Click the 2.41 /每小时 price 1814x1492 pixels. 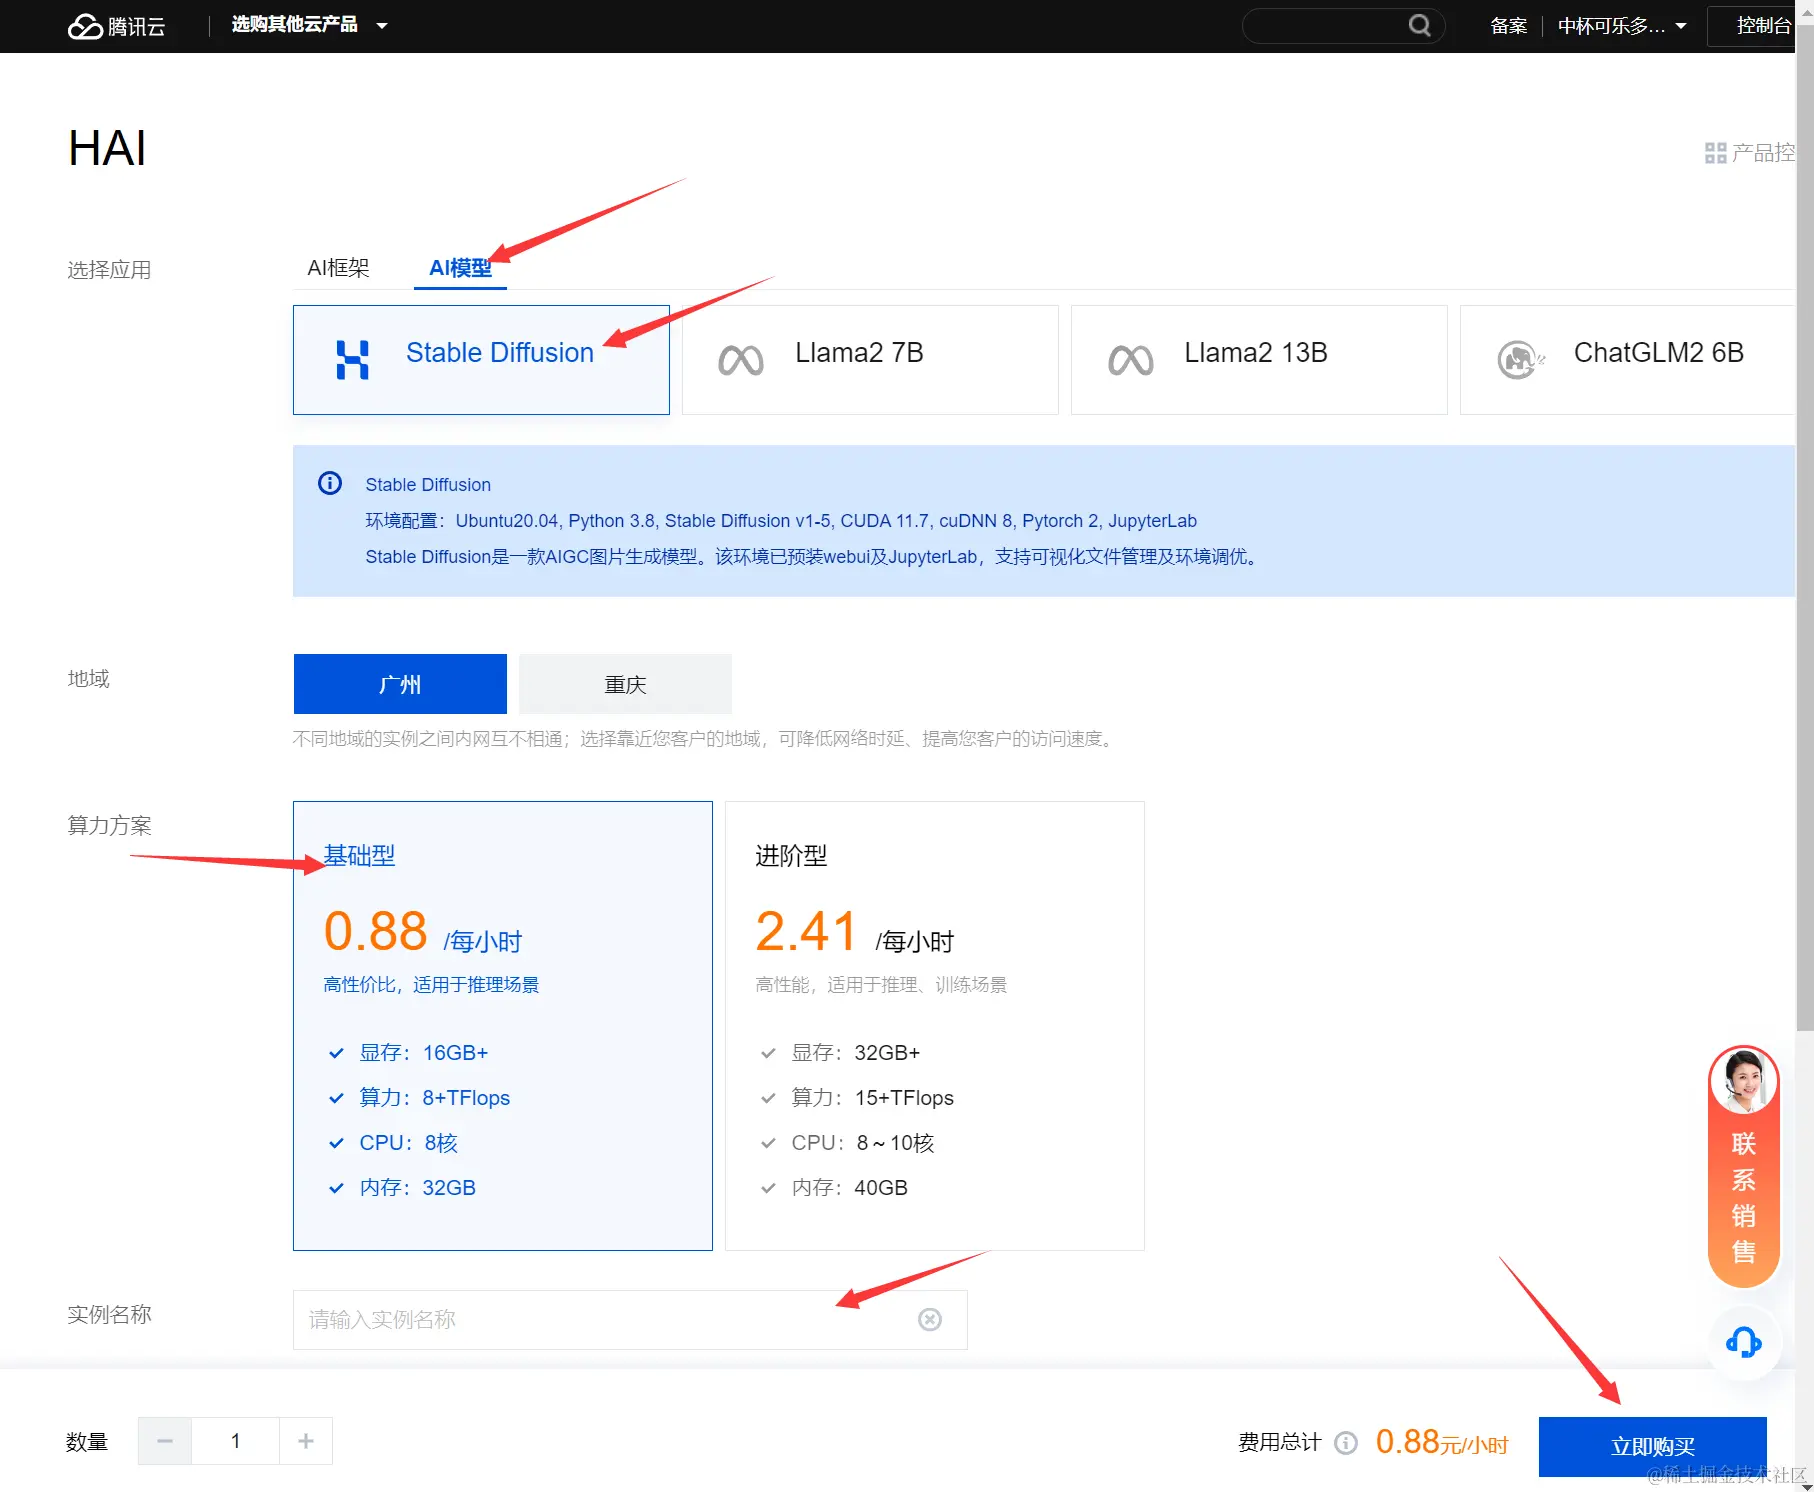pyautogui.click(x=854, y=932)
